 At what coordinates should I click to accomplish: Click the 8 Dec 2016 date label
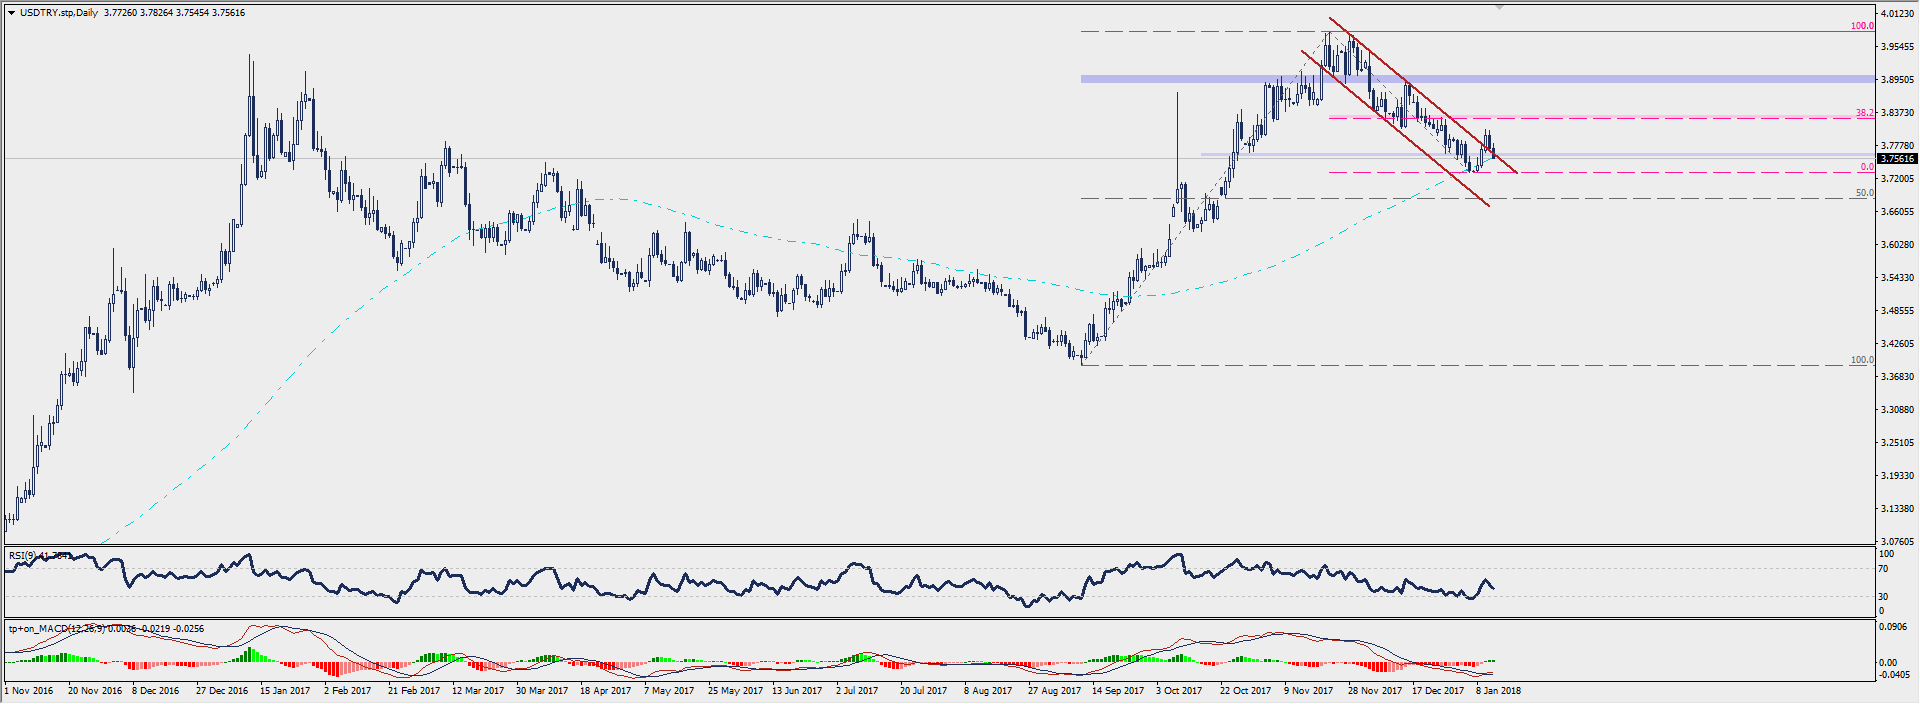pos(156,691)
